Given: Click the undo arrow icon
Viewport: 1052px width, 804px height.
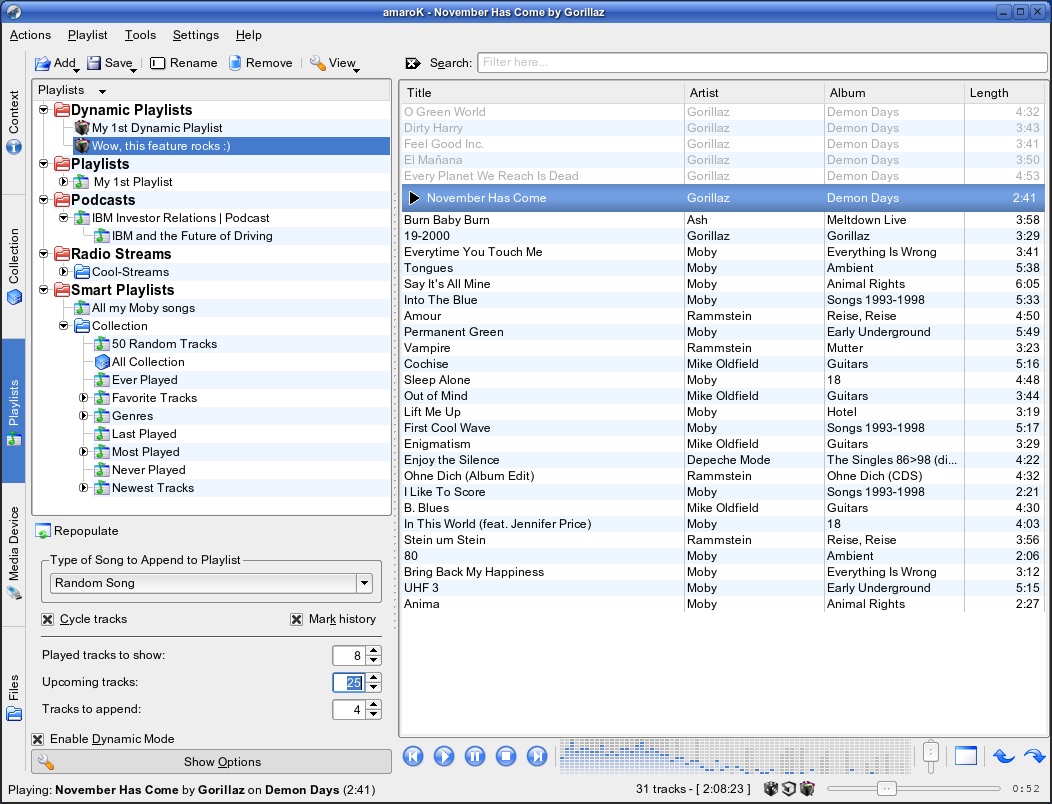Looking at the screenshot, I should (x=1004, y=756).
